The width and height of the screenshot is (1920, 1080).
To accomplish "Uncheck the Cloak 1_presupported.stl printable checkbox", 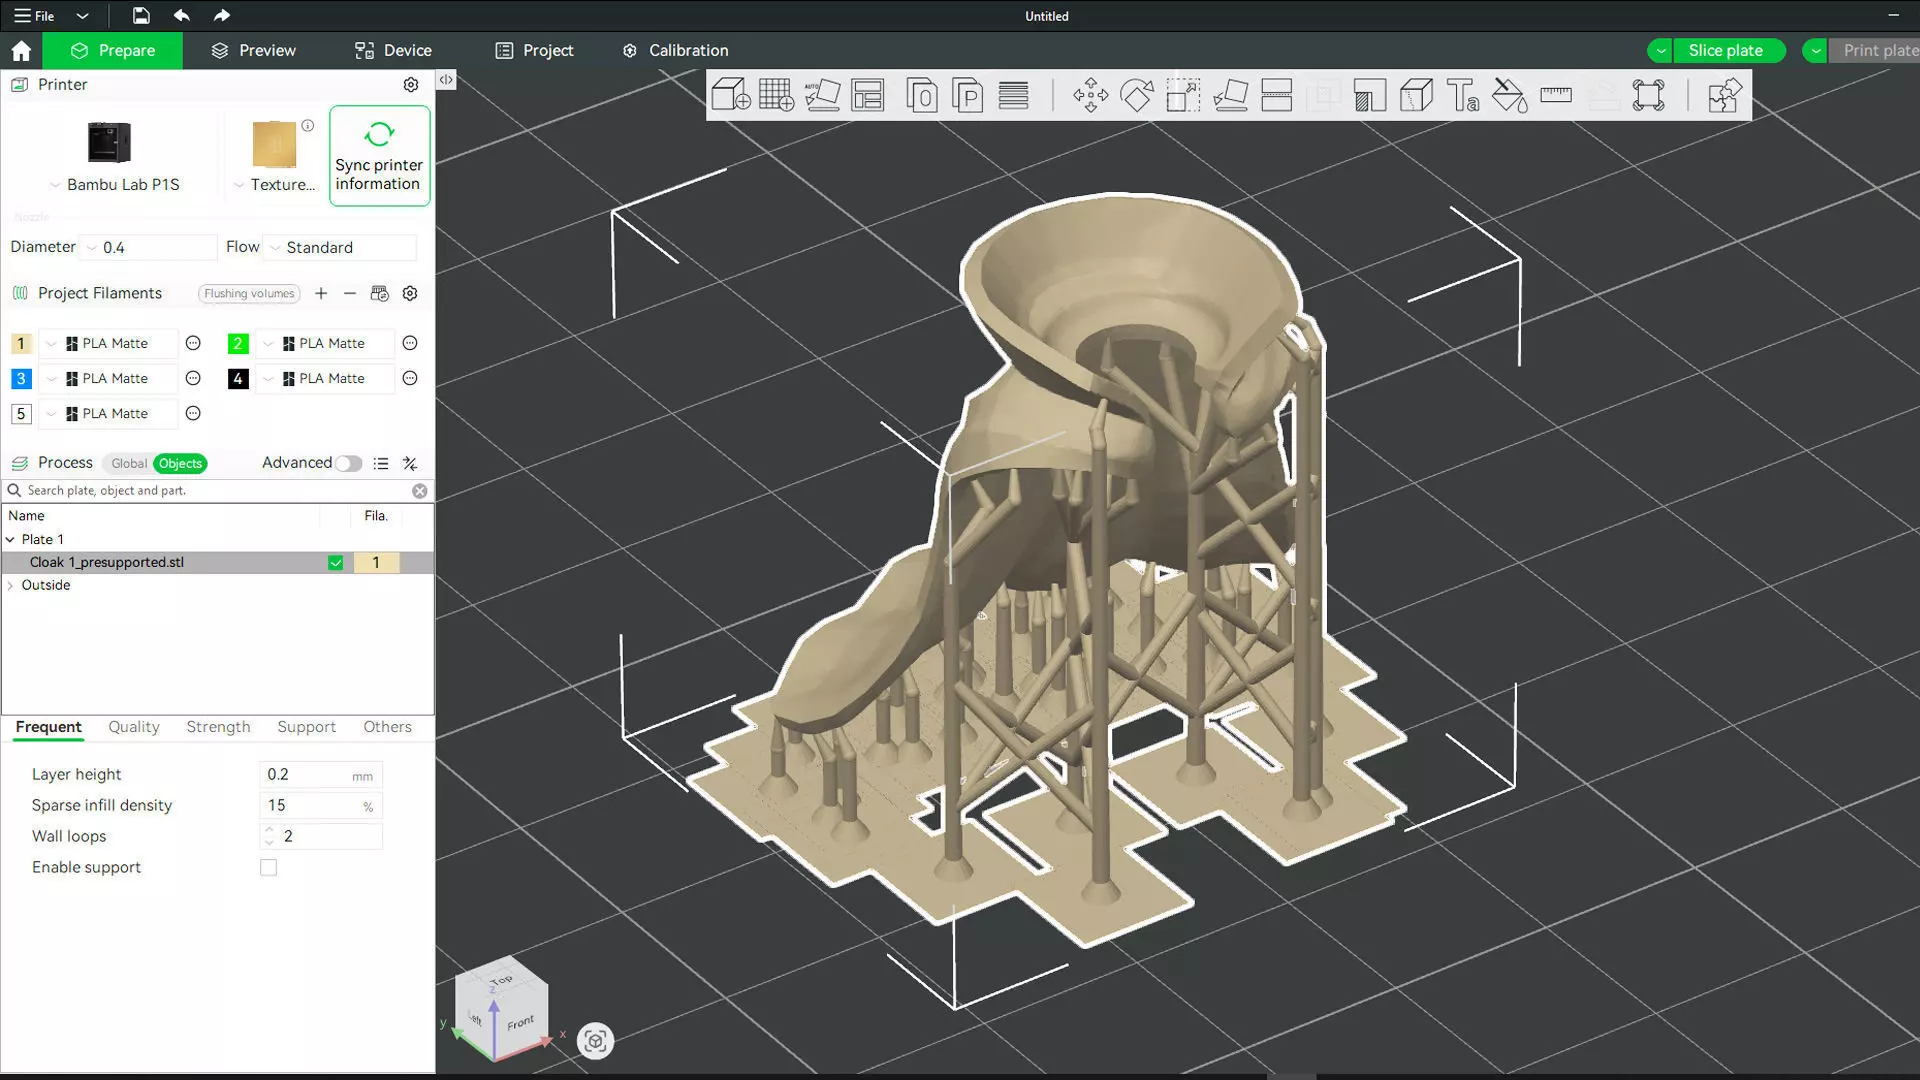I will tap(336, 563).
